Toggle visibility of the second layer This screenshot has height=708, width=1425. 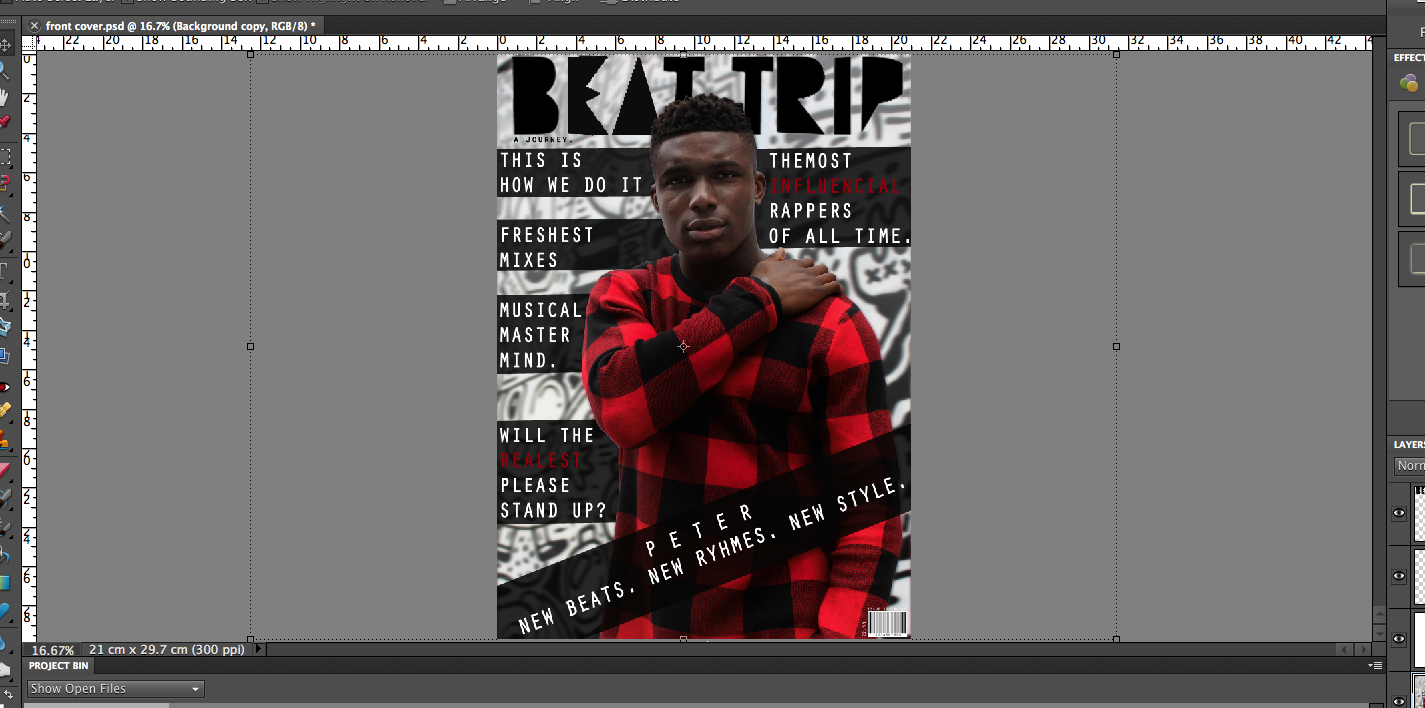[1400, 576]
